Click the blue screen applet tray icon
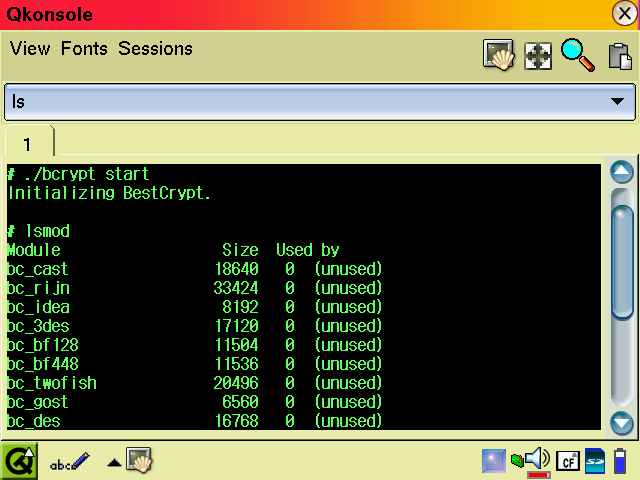 tap(494, 461)
